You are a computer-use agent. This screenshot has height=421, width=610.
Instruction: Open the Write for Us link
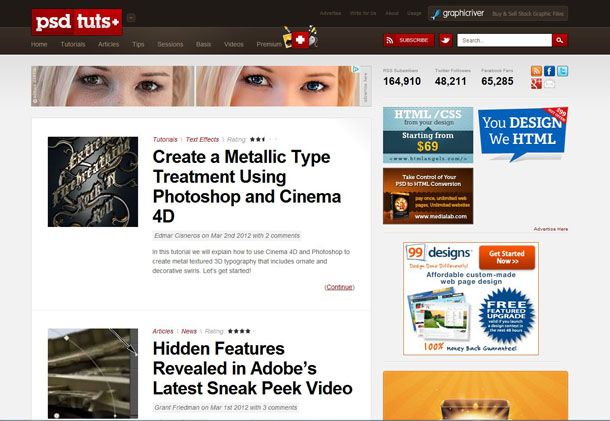click(x=363, y=13)
